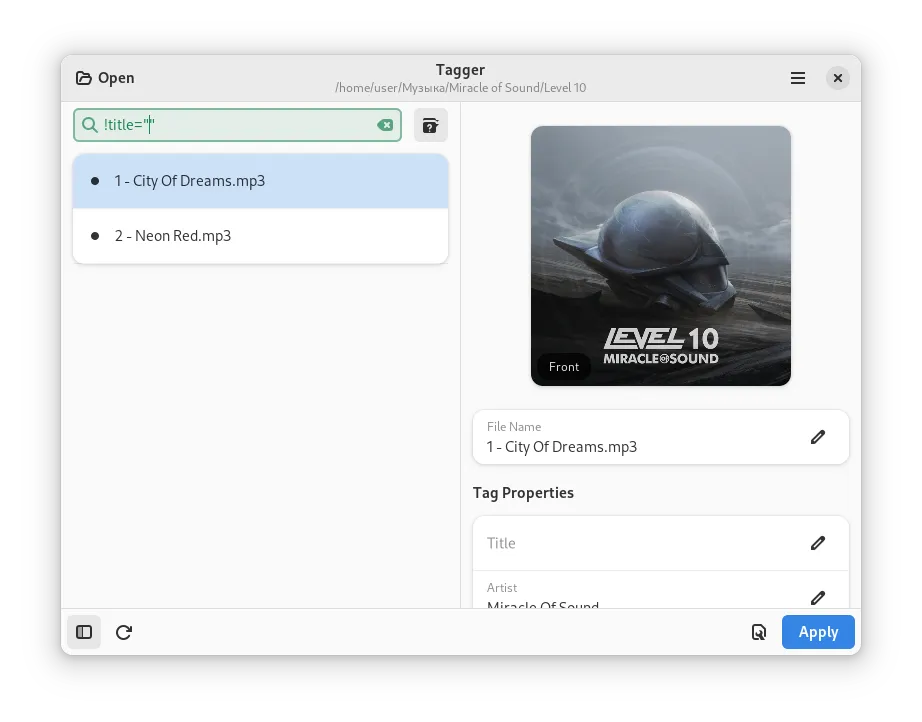Open the main hamburger menu
The height and width of the screenshot is (722, 922).
pos(797,78)
